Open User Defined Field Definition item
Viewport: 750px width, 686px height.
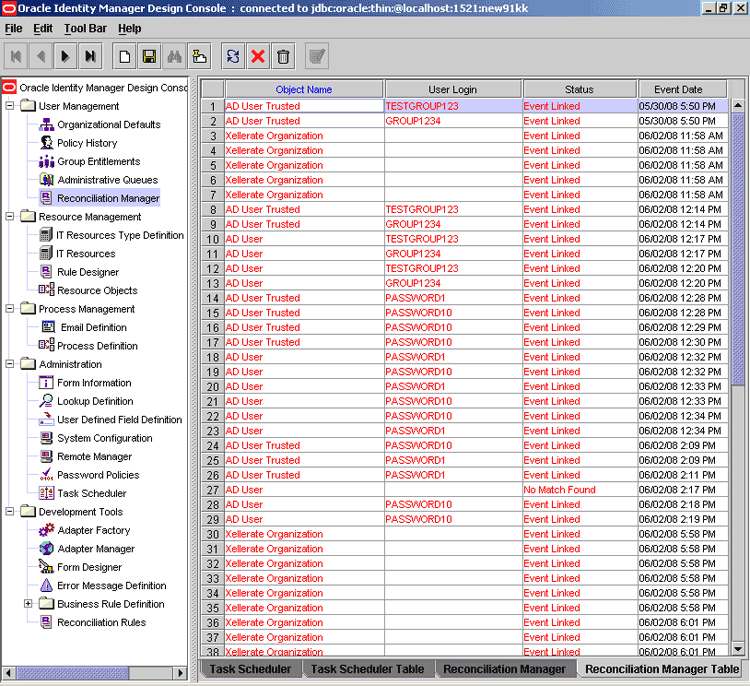(x=120, y=420)
